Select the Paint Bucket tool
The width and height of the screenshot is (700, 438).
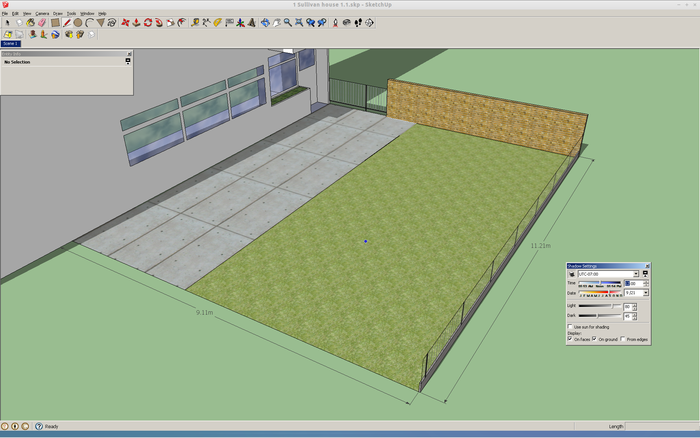[30, 22]
